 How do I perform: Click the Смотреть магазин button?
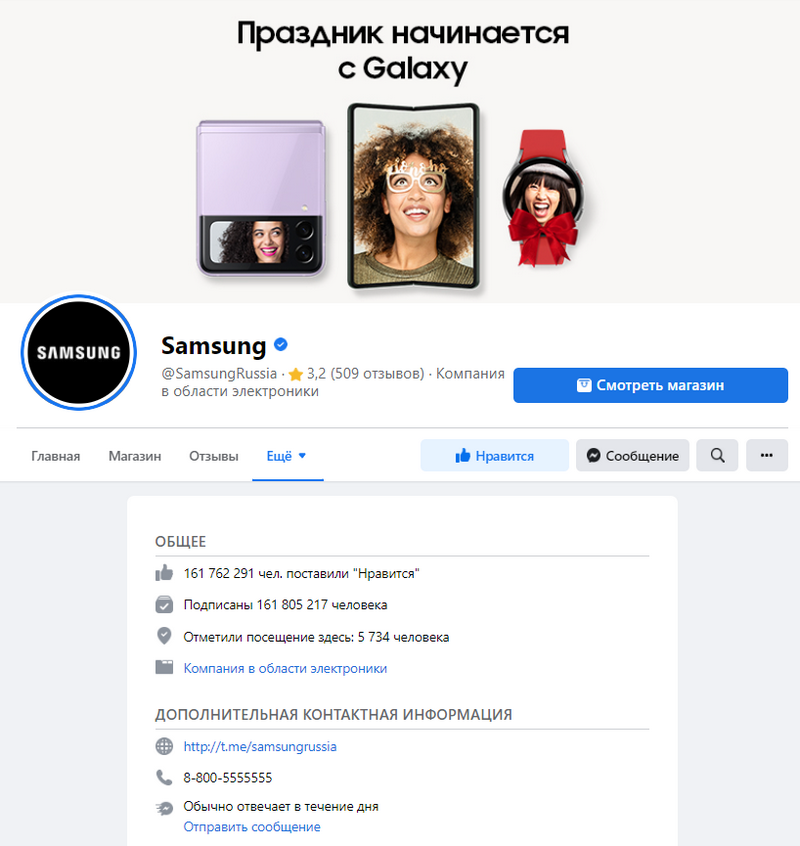pyautogui.click(x=651, y=385)
